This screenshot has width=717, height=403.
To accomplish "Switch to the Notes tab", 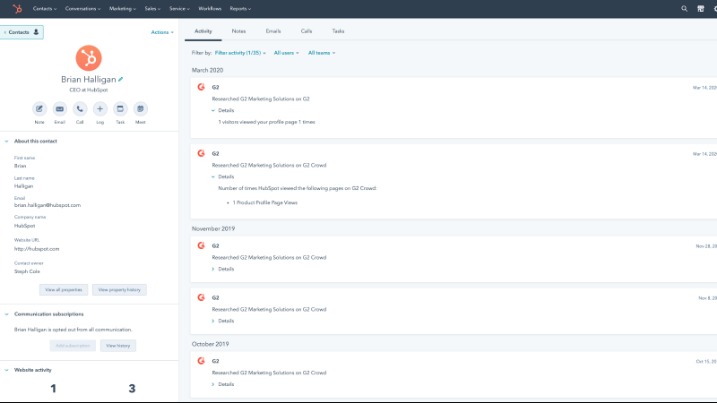I will (x=238, y=31).
